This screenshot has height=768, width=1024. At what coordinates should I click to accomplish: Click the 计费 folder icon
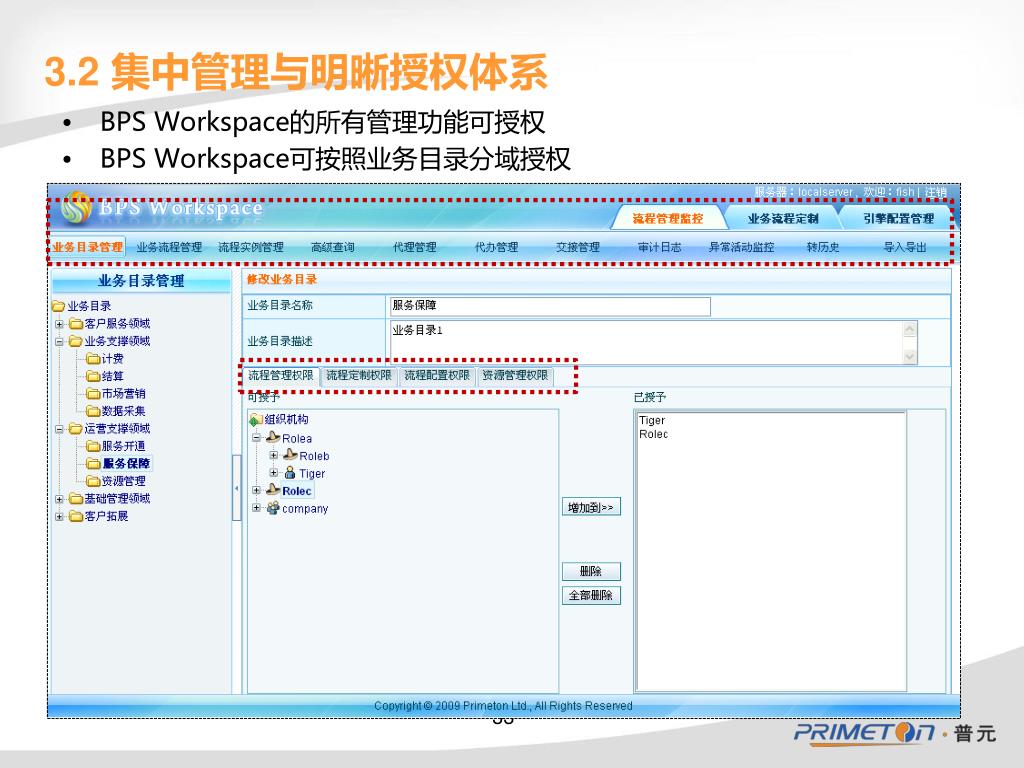click(93, 359)
